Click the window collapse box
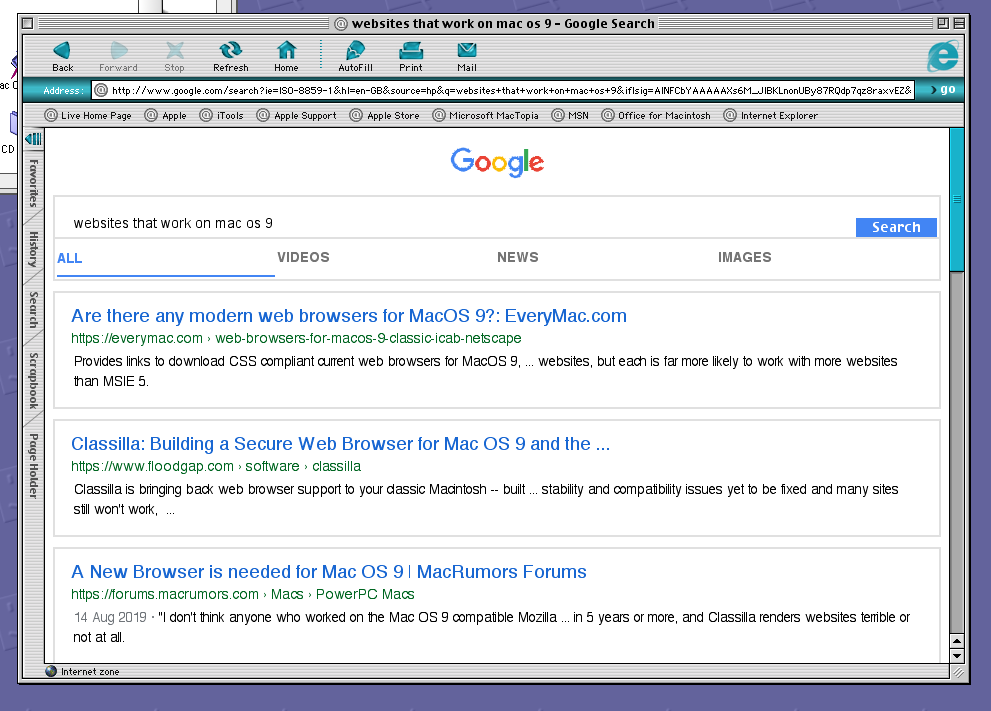Screen dimensions: 991x711 959,23
